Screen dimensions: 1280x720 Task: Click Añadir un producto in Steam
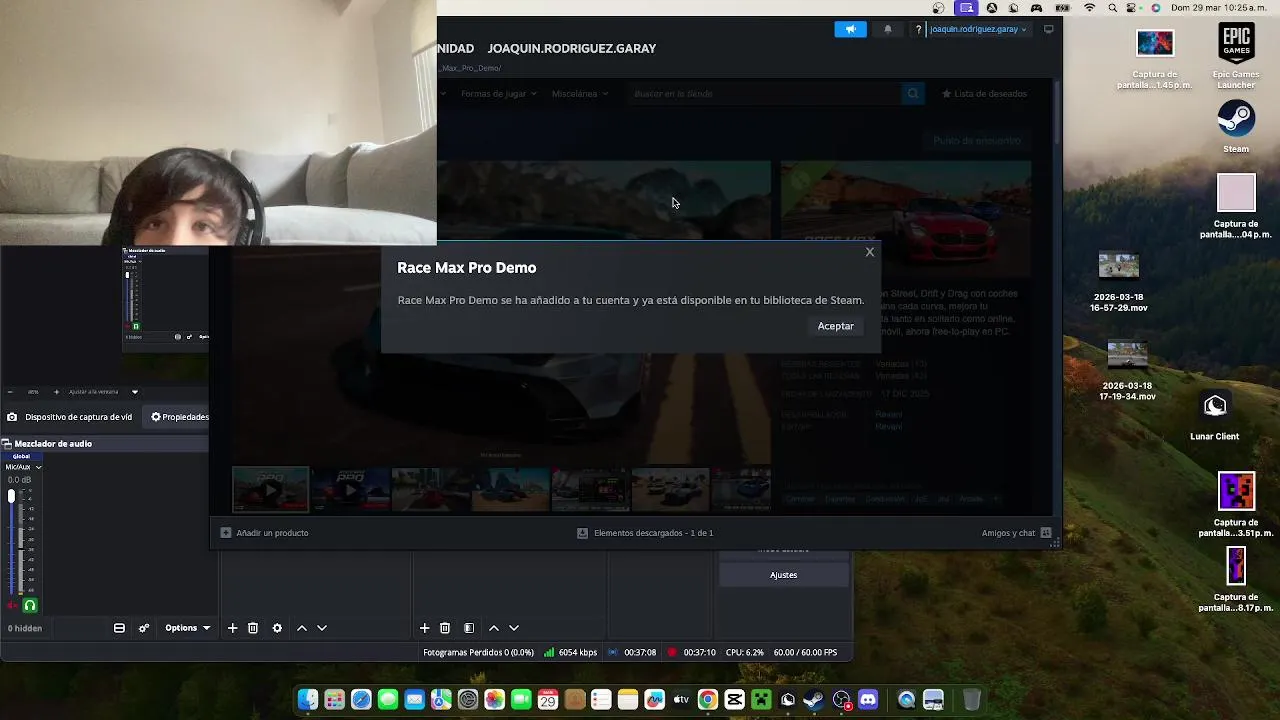tap(264, 533)
